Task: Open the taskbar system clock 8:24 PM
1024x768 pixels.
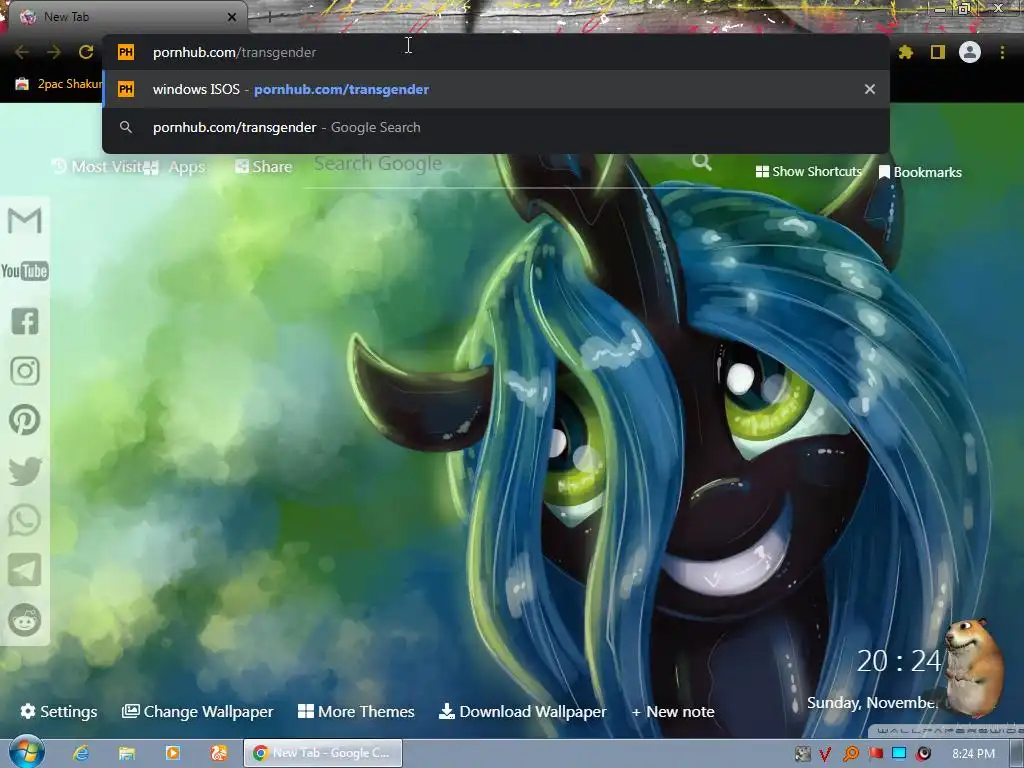Action: [973, 754]
